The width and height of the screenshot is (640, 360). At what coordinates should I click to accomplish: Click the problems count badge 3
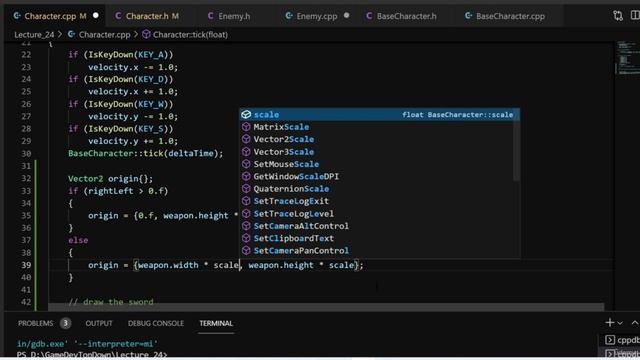pyautogui.click(x=65, y=323)
